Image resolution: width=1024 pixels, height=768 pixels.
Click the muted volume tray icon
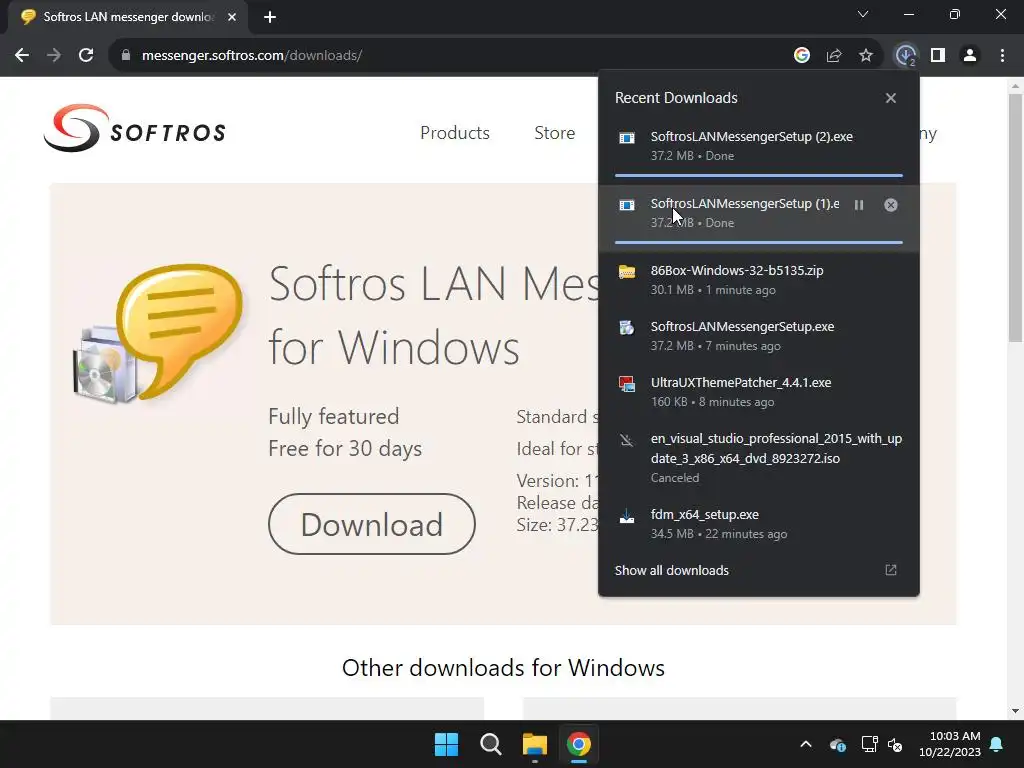(x=895, y=744)
